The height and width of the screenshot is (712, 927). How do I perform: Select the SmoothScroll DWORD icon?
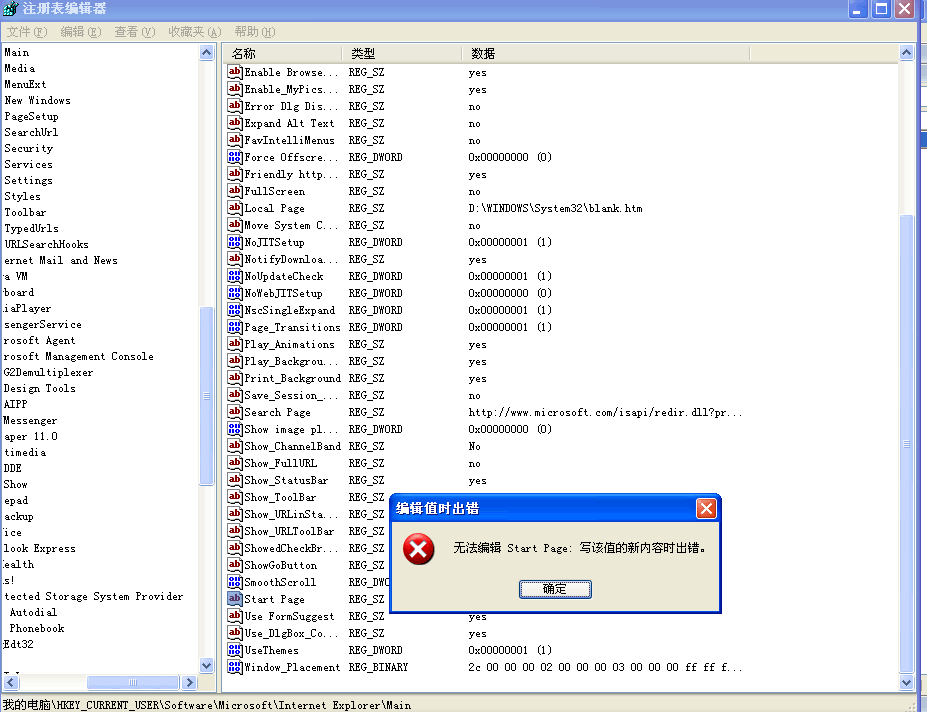[x=235, y=582]
